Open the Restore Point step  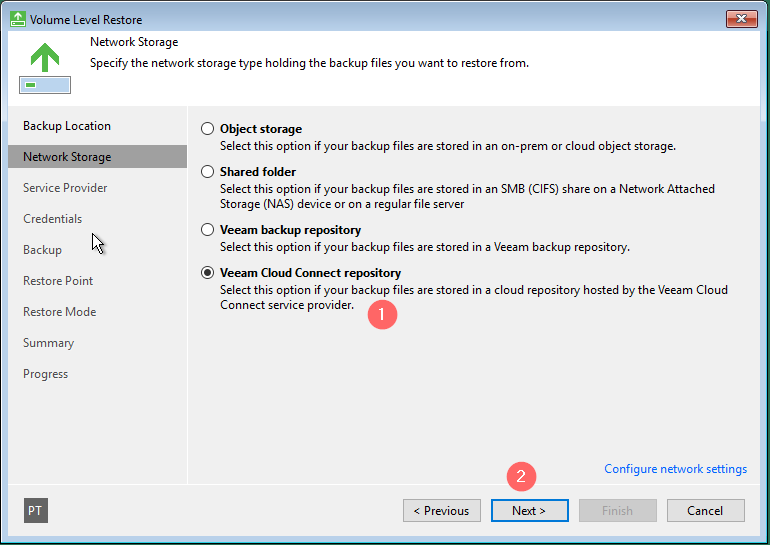pyautogui.click(x=58, y=280)
